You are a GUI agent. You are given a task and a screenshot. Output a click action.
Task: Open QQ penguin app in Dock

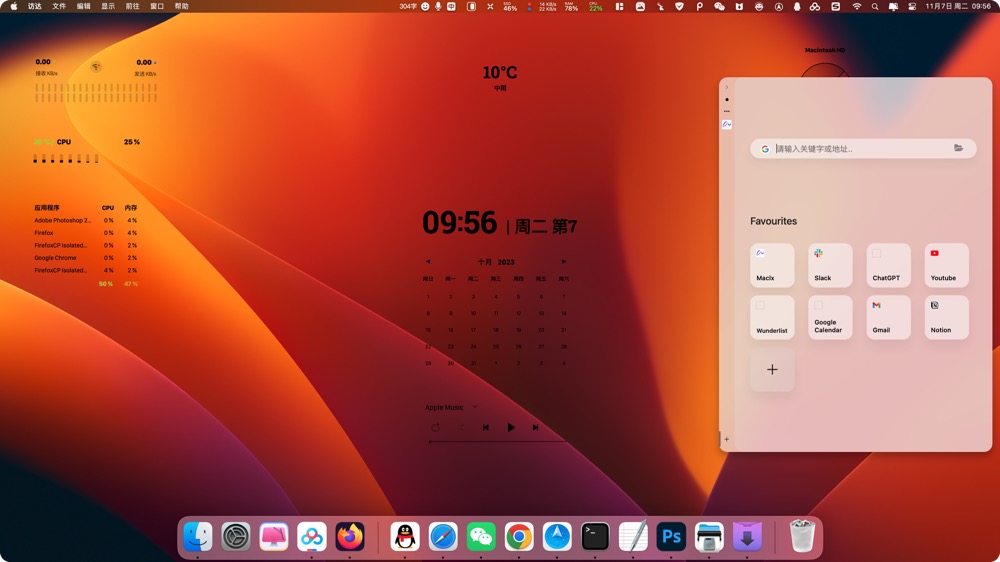[x=405, y=536]
